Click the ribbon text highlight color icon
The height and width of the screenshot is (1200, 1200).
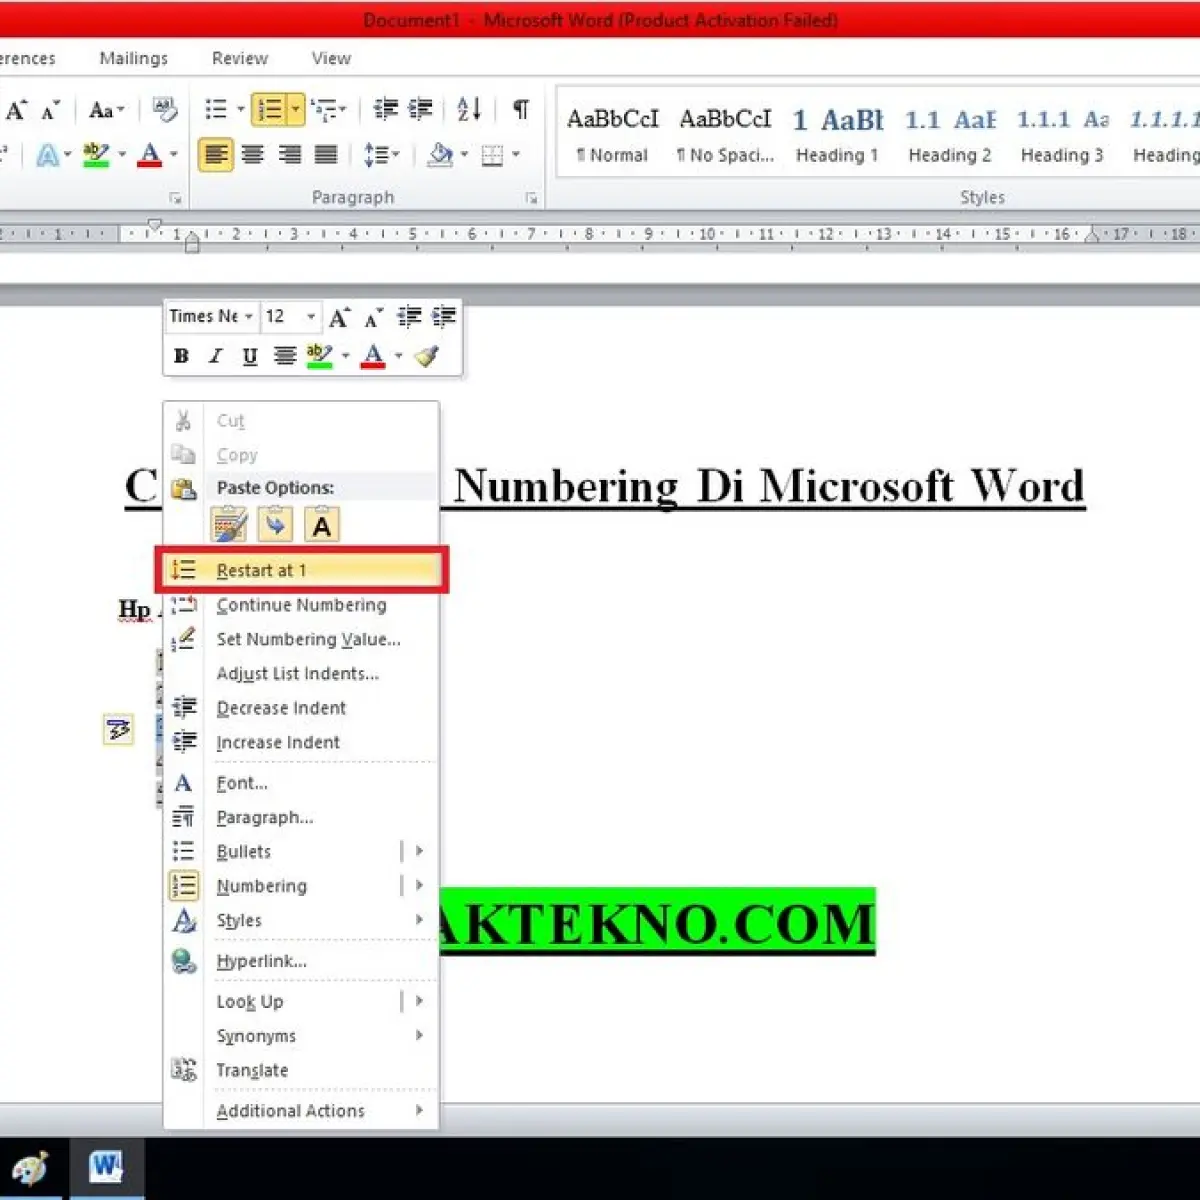click(97, 155)
